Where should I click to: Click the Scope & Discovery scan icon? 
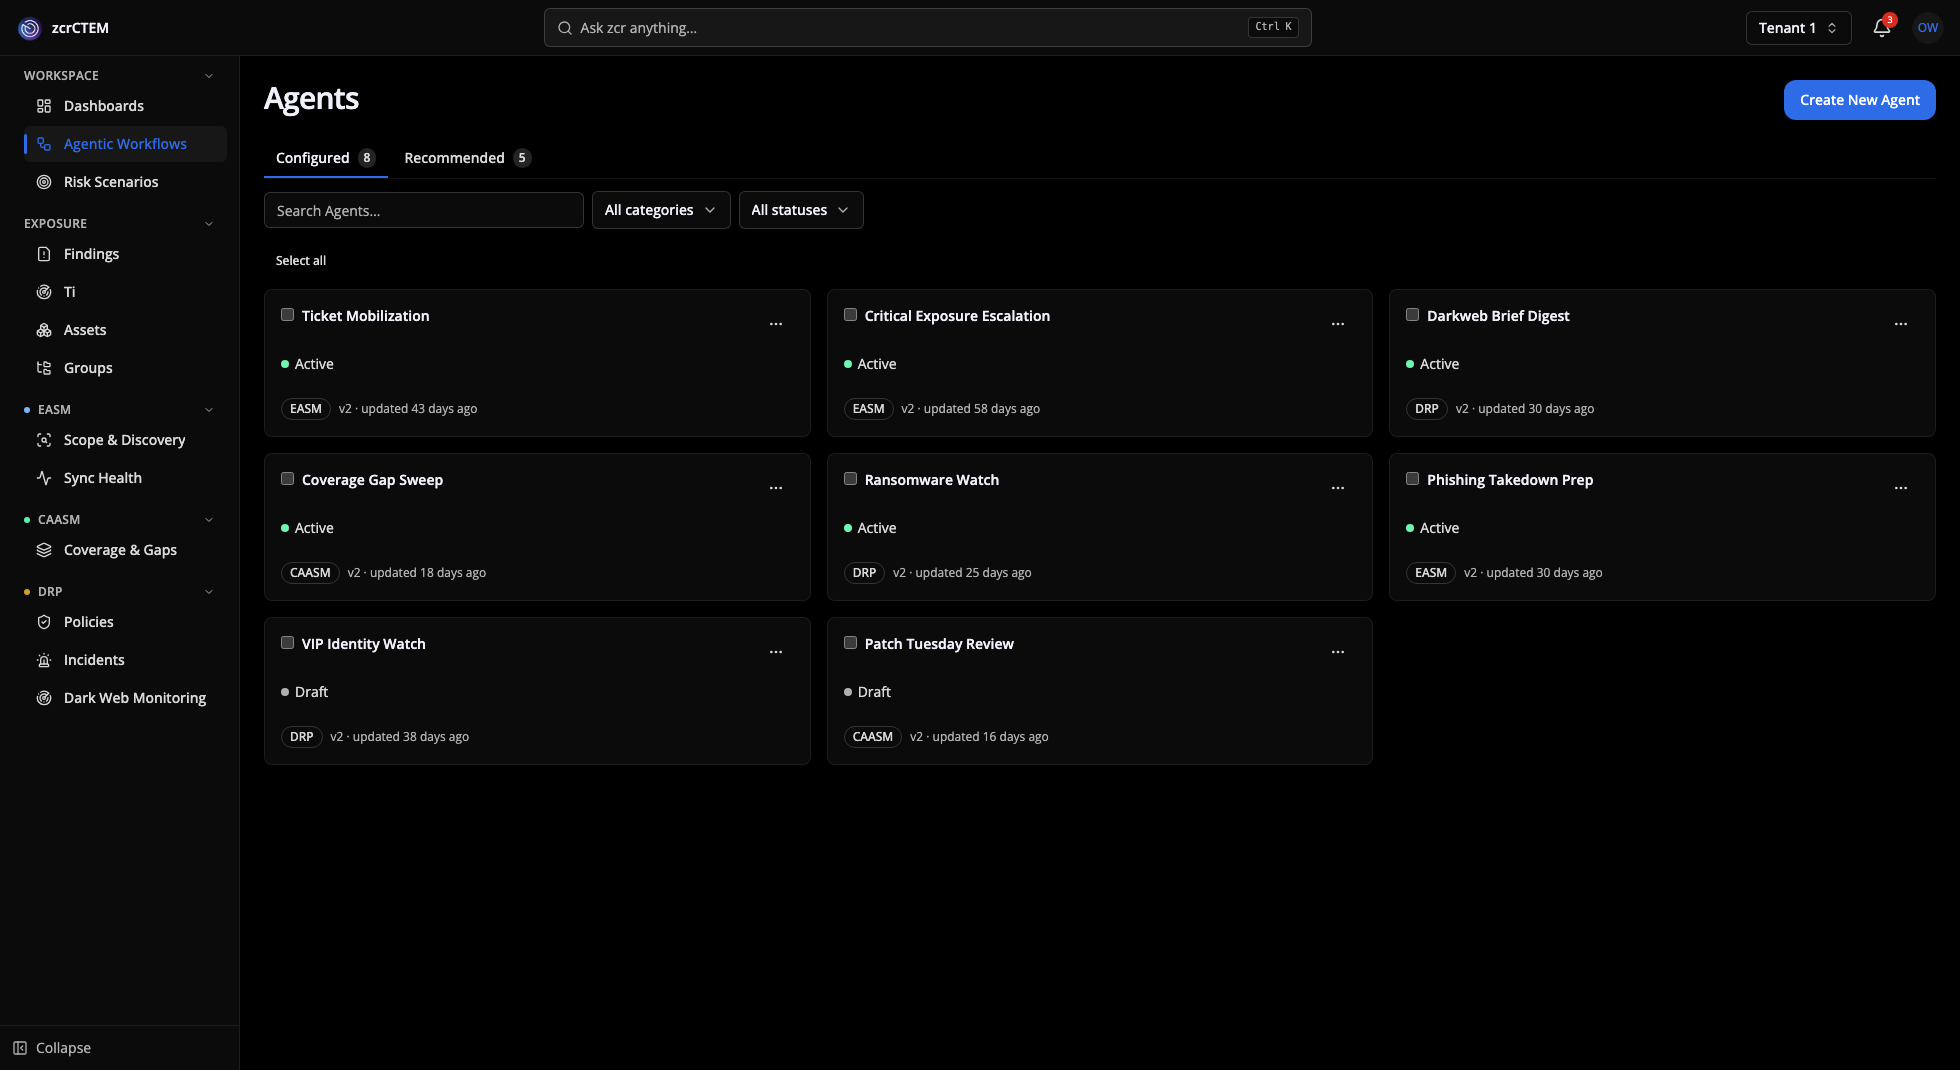[x=44, y=440]
